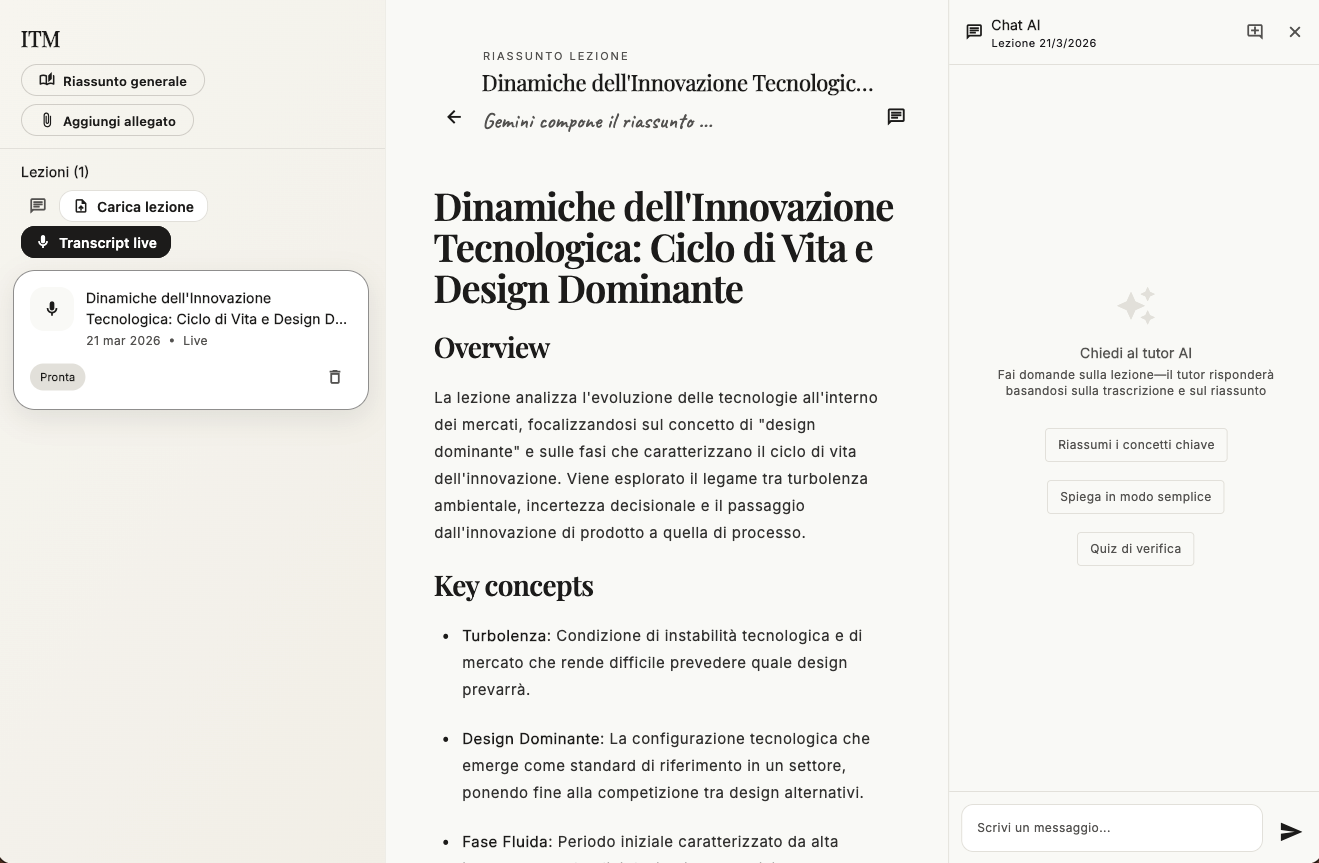Click the paperclip icon on Aggiungi allegato
Viewport: 1319px width, 863px height.
46,120
